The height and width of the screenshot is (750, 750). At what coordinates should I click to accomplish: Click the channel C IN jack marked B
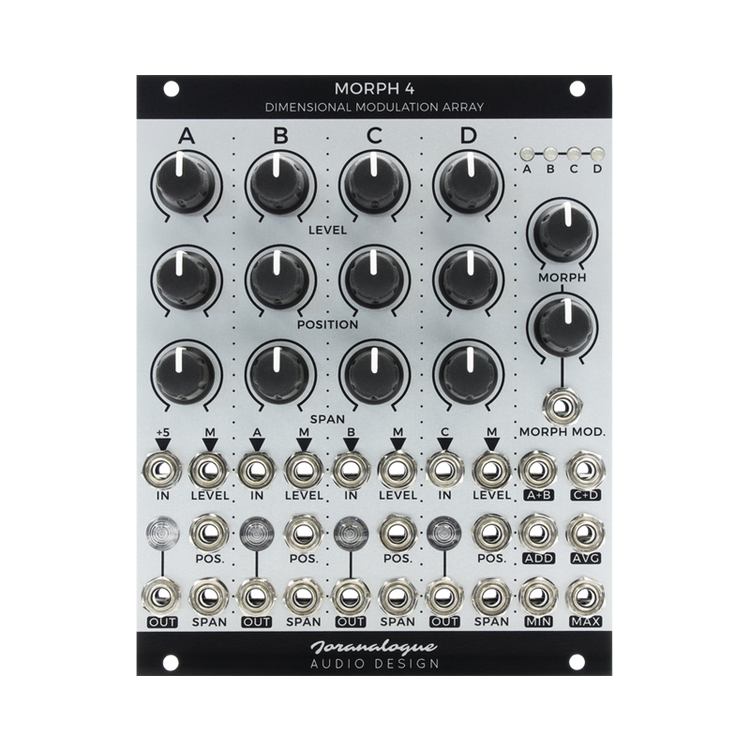351,470
